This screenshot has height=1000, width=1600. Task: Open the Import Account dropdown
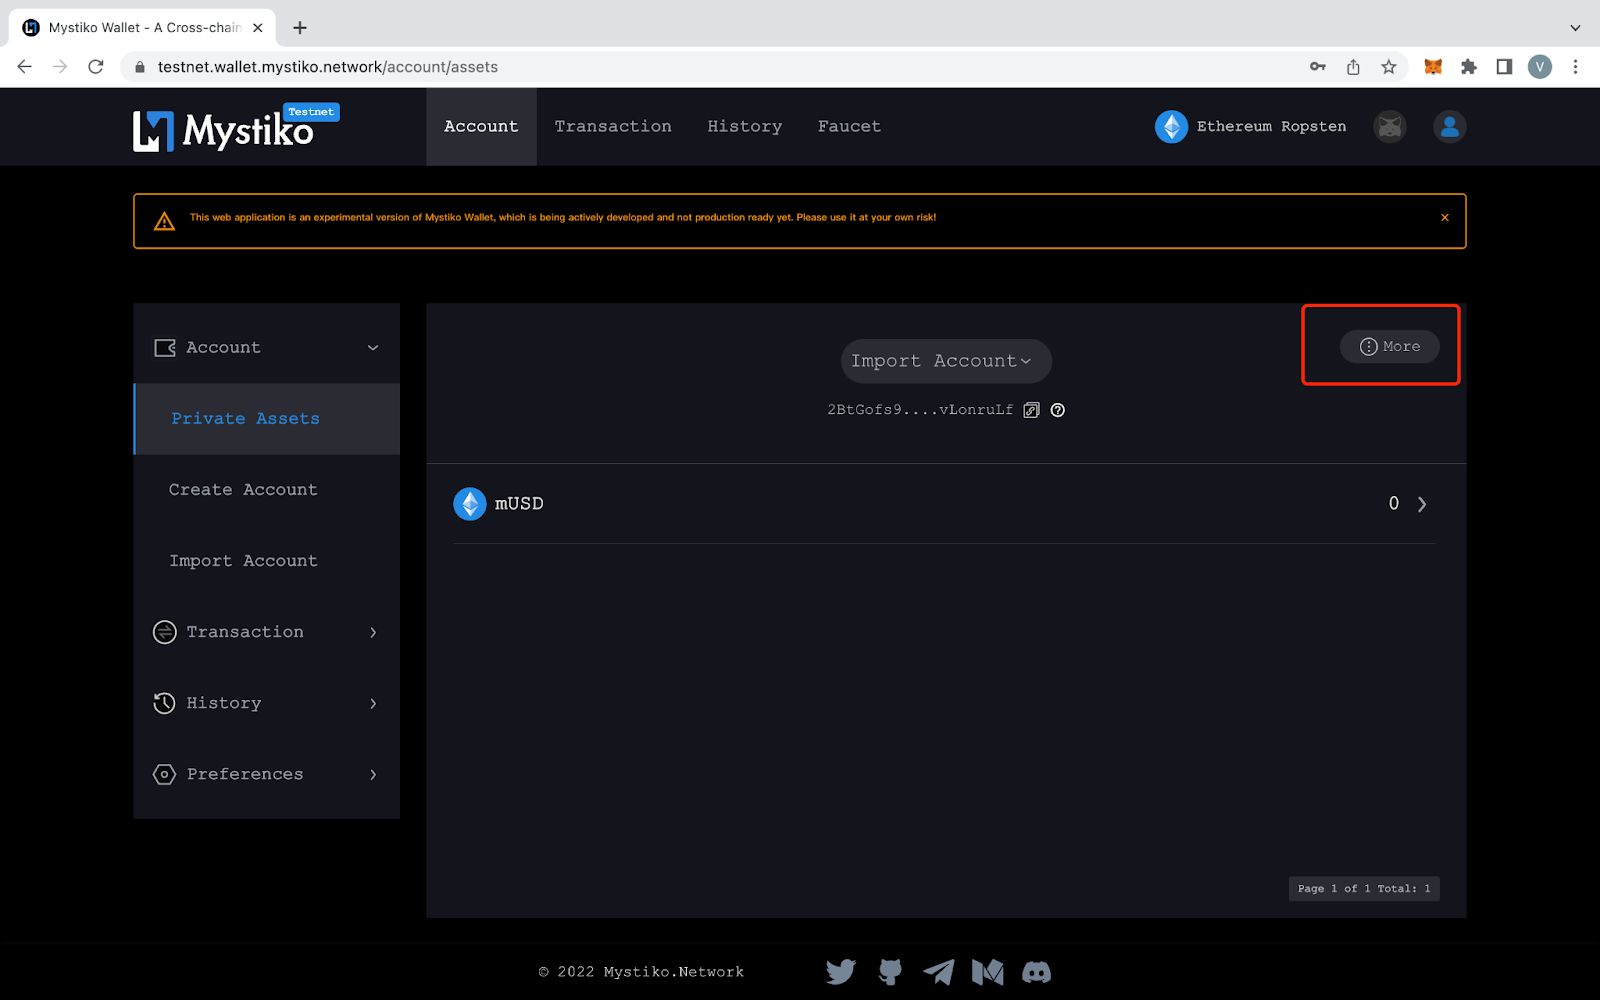coord(946,361)
